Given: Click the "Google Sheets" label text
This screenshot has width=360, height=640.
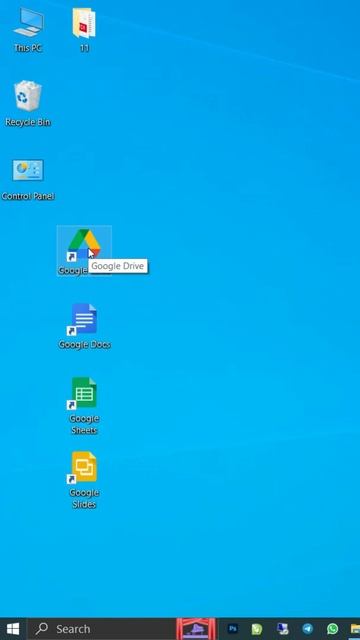Looking at the screenshot, I should 84,424.
